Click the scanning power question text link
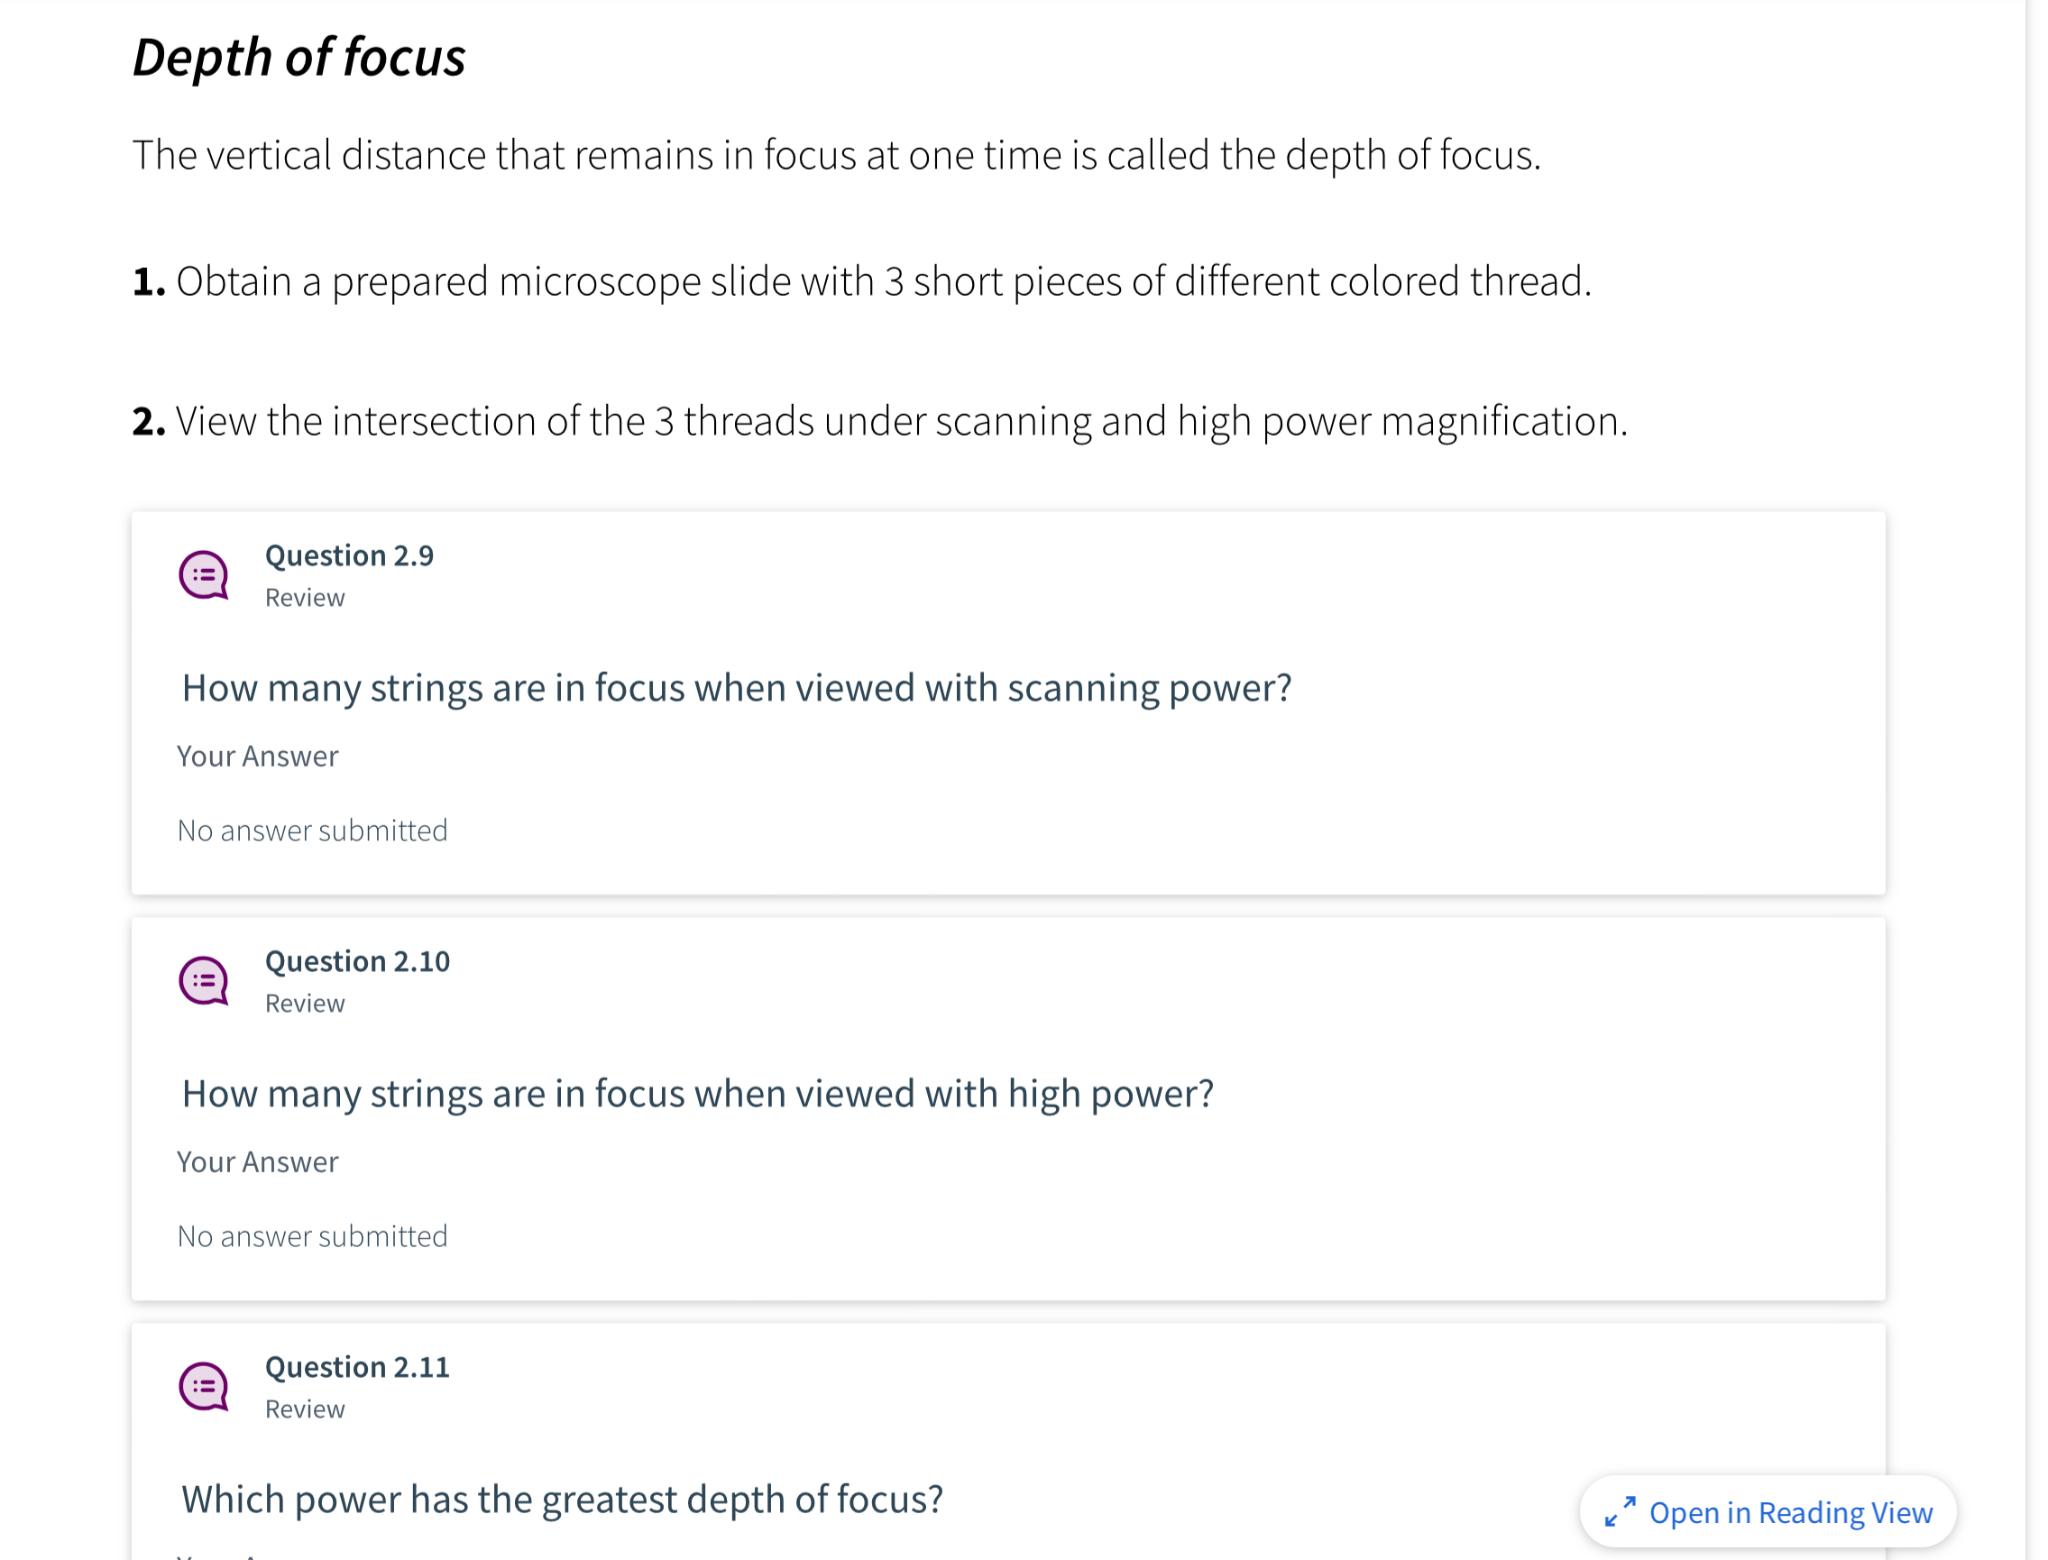Screen dimensions: 2048x1560 [x=736, y=687]
